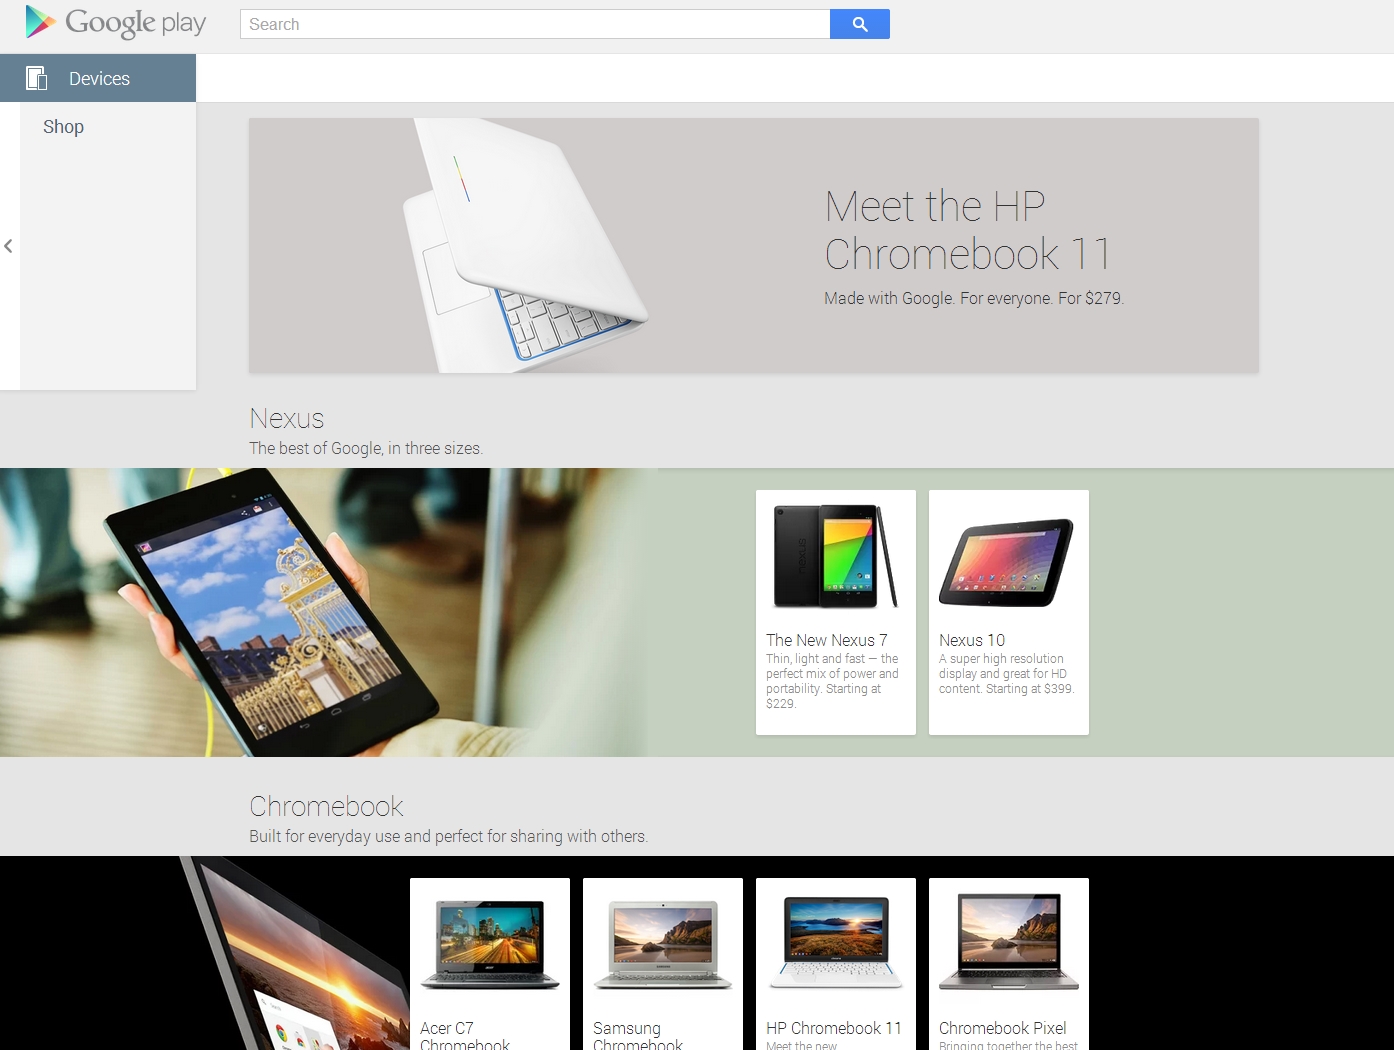Image resolution: width=1394 pixels, height=1050 pixels.
Task: Open The New Nexus 7 product image
Action: 836,557
